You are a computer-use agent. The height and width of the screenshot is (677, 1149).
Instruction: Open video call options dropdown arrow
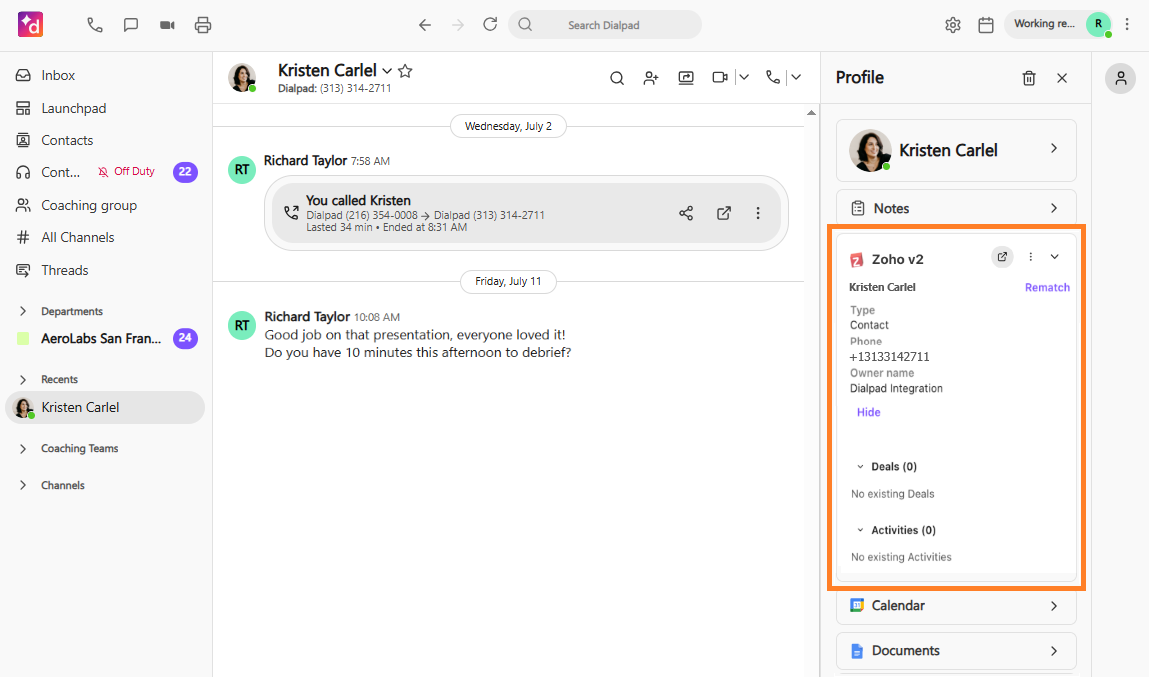coord(744,77)
